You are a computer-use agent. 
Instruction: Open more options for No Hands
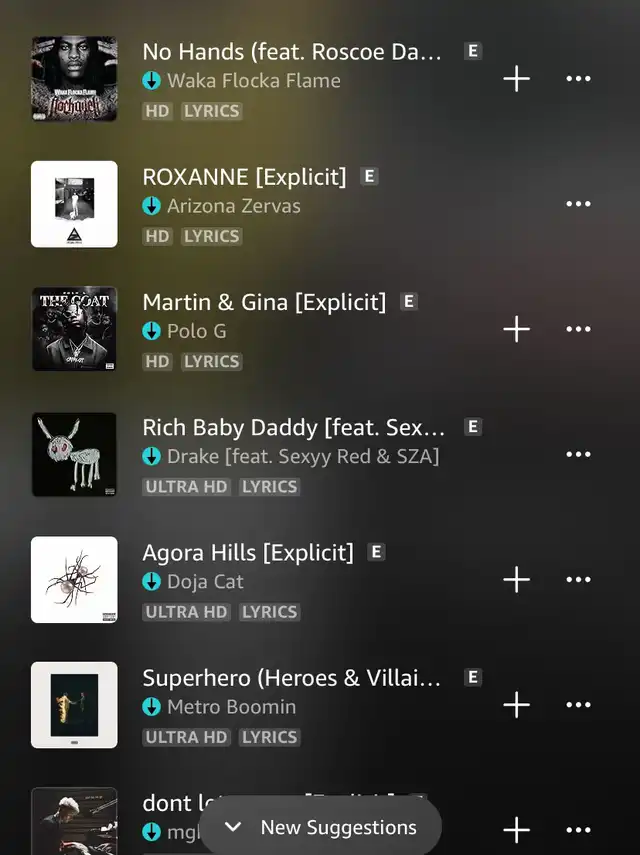(x=578, y=79)
